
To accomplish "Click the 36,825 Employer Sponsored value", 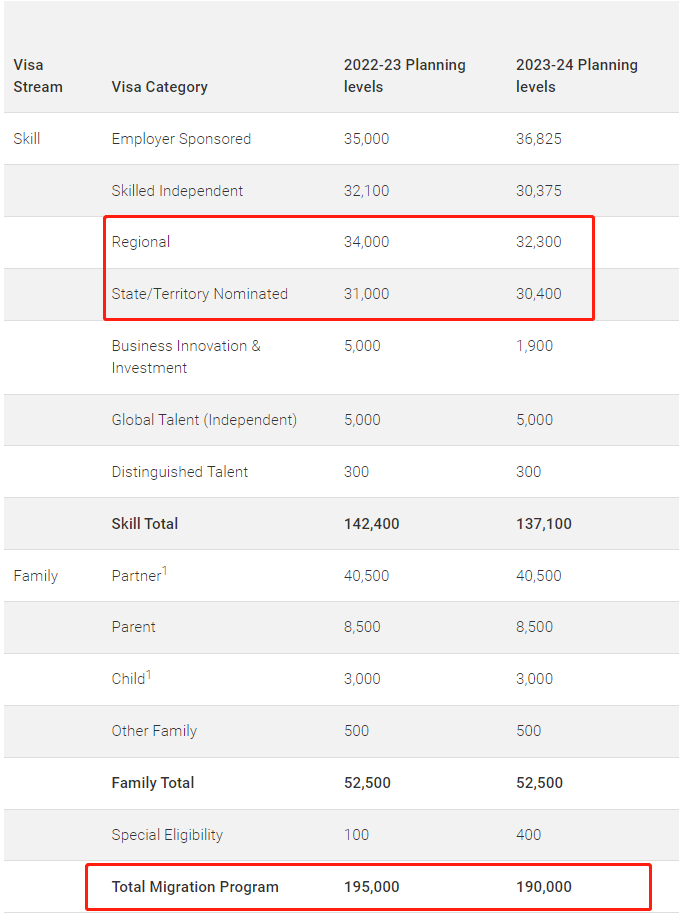I will click(538, 139).
